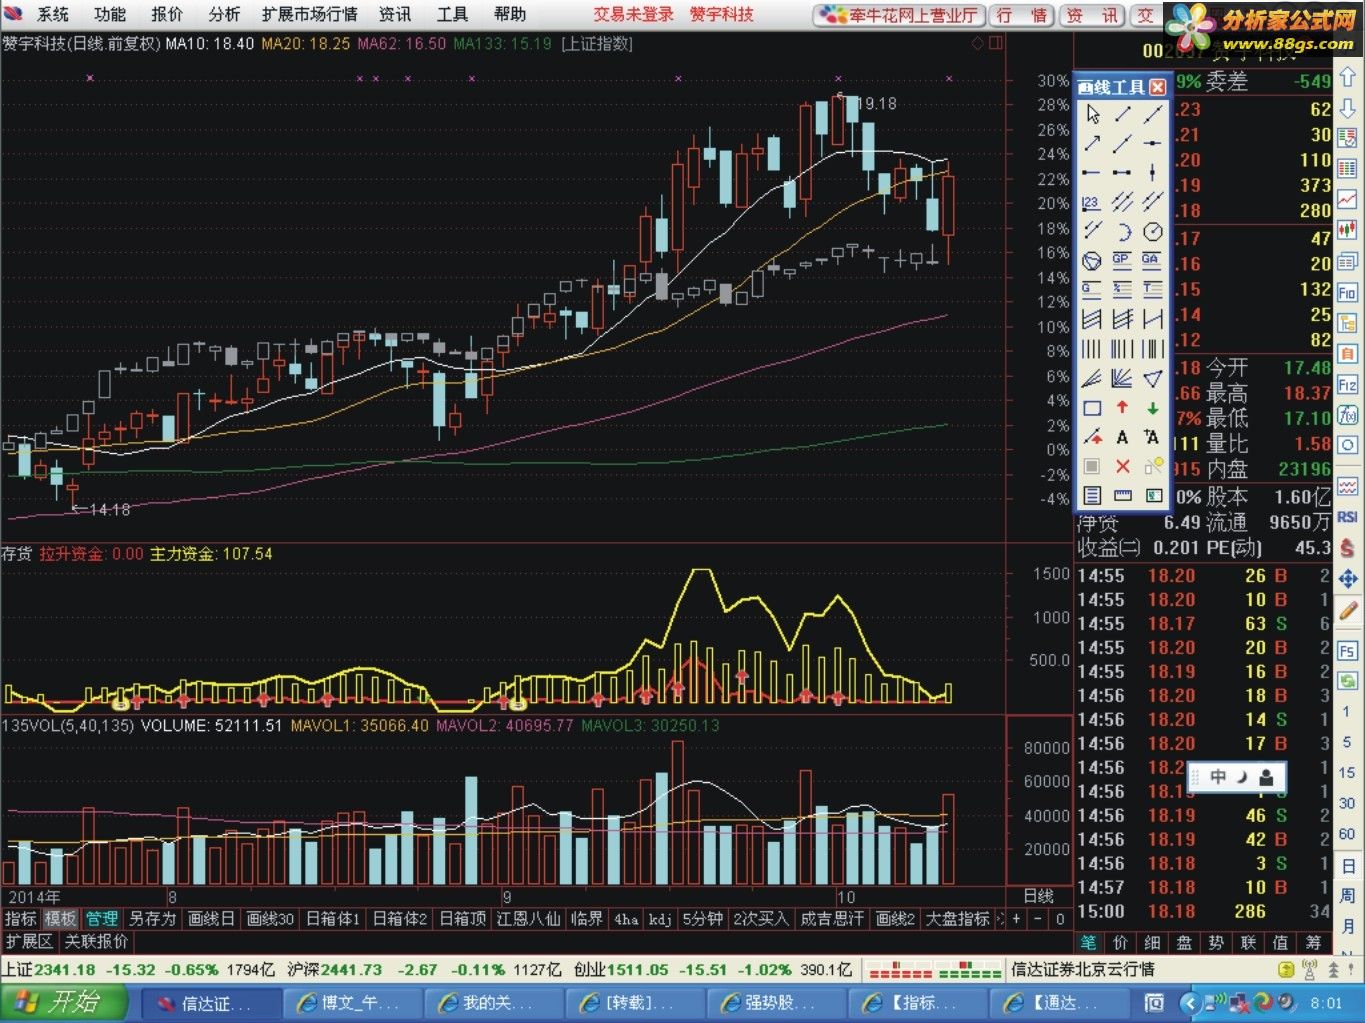Select the text annotation A tool
Image resolution: width=1365 pixels, height=1023 pixels.
[x=1122, y=437]
